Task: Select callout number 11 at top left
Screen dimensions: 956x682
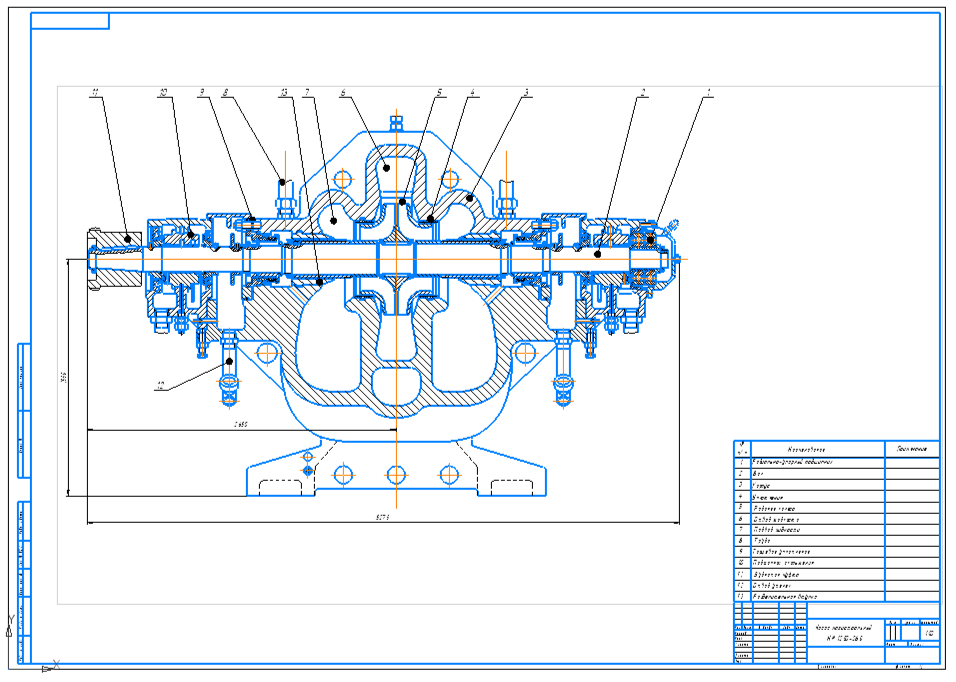Action: pyautogui.click(x=95, y=93)
